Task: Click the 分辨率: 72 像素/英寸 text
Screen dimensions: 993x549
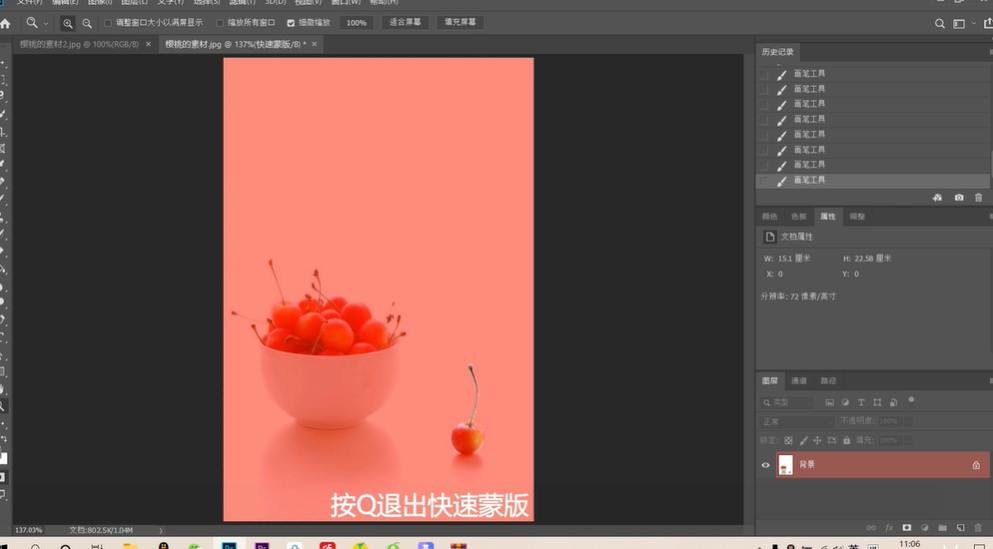Action: tap(798, 296)
